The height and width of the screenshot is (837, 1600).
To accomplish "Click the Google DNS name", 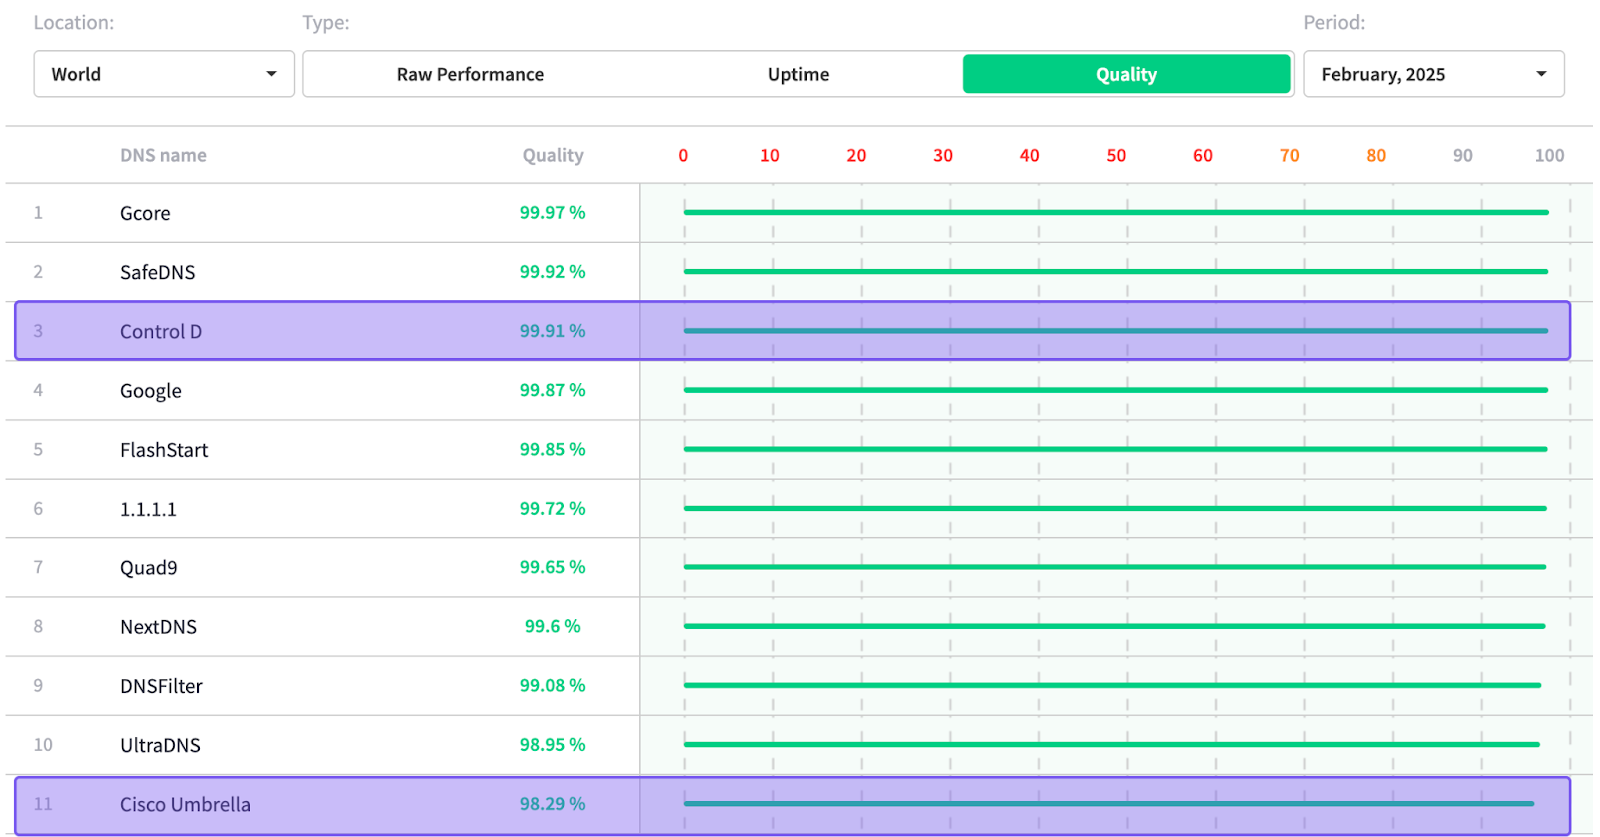I will point(150,391).
